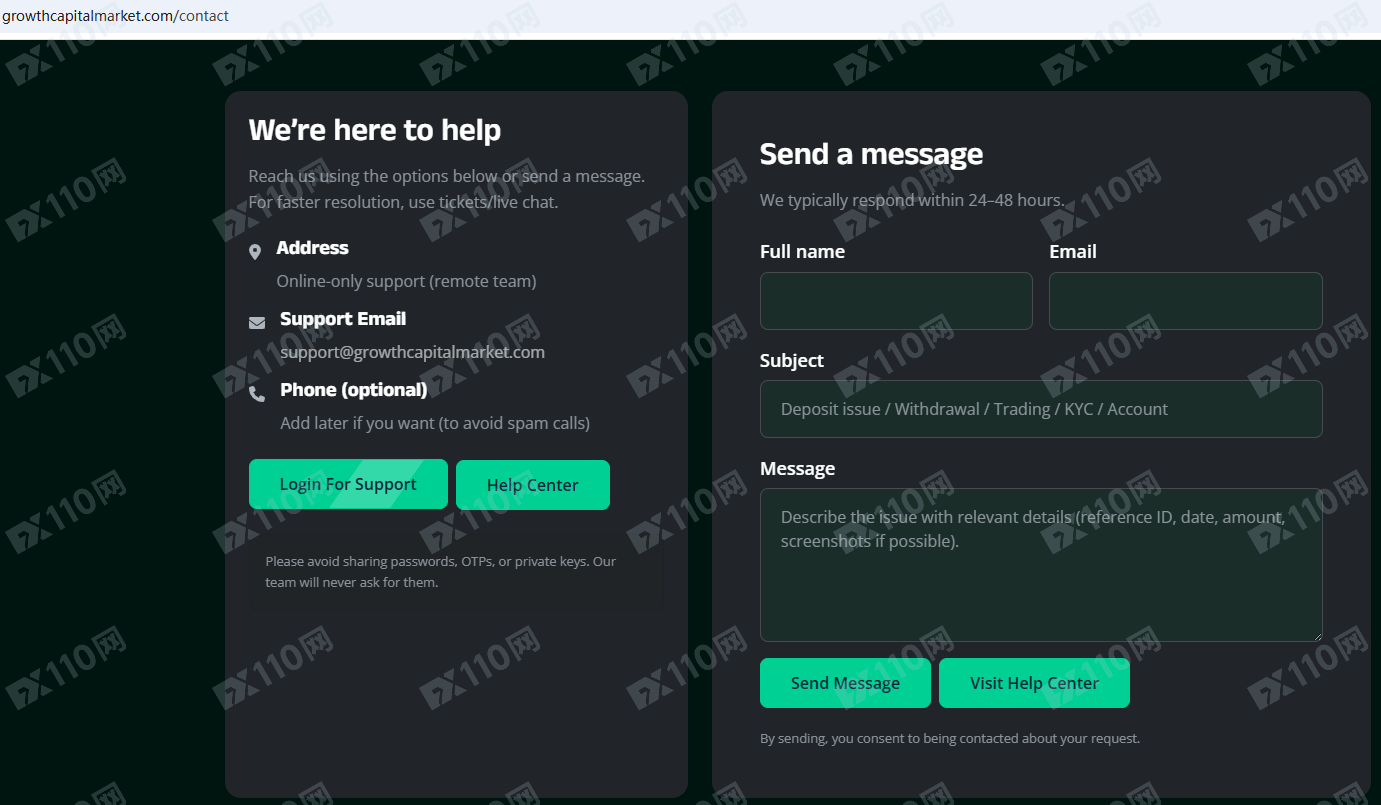Select the Subject text field
This screenshot has width=1381, height=805.
click(x=1041, y=409)
